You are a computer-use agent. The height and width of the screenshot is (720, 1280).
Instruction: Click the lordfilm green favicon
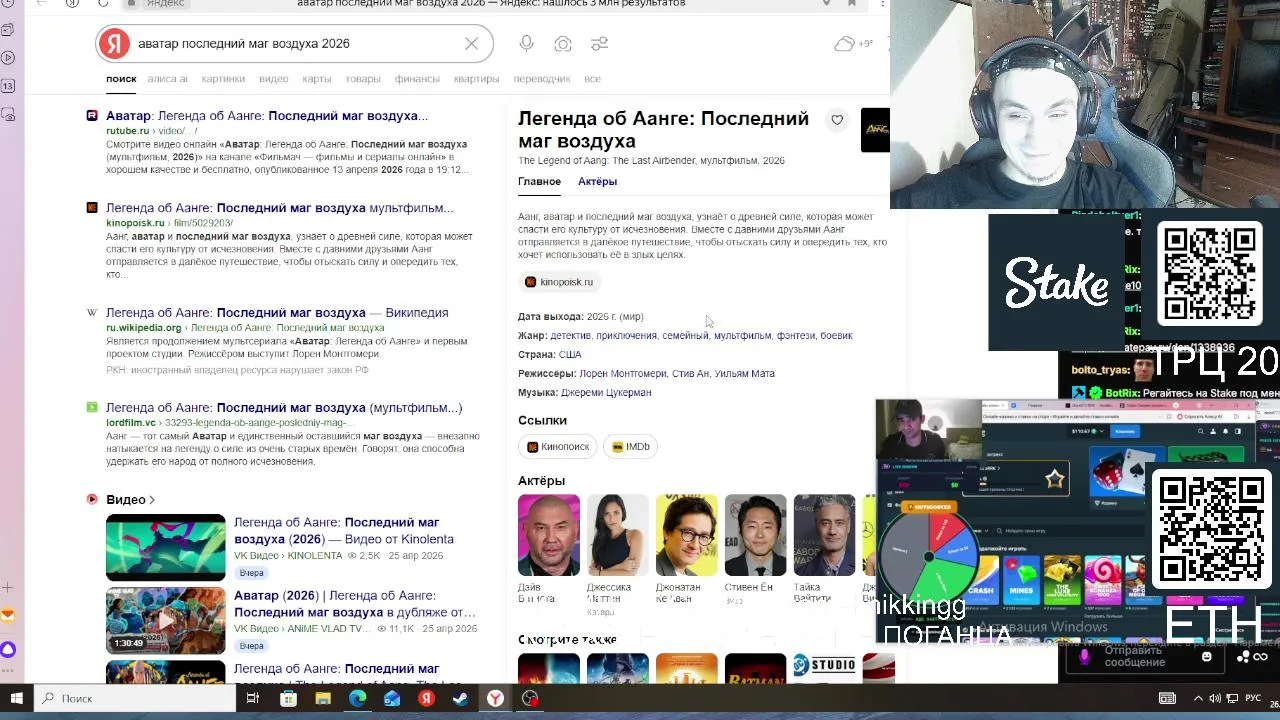(x=92, y=408)
